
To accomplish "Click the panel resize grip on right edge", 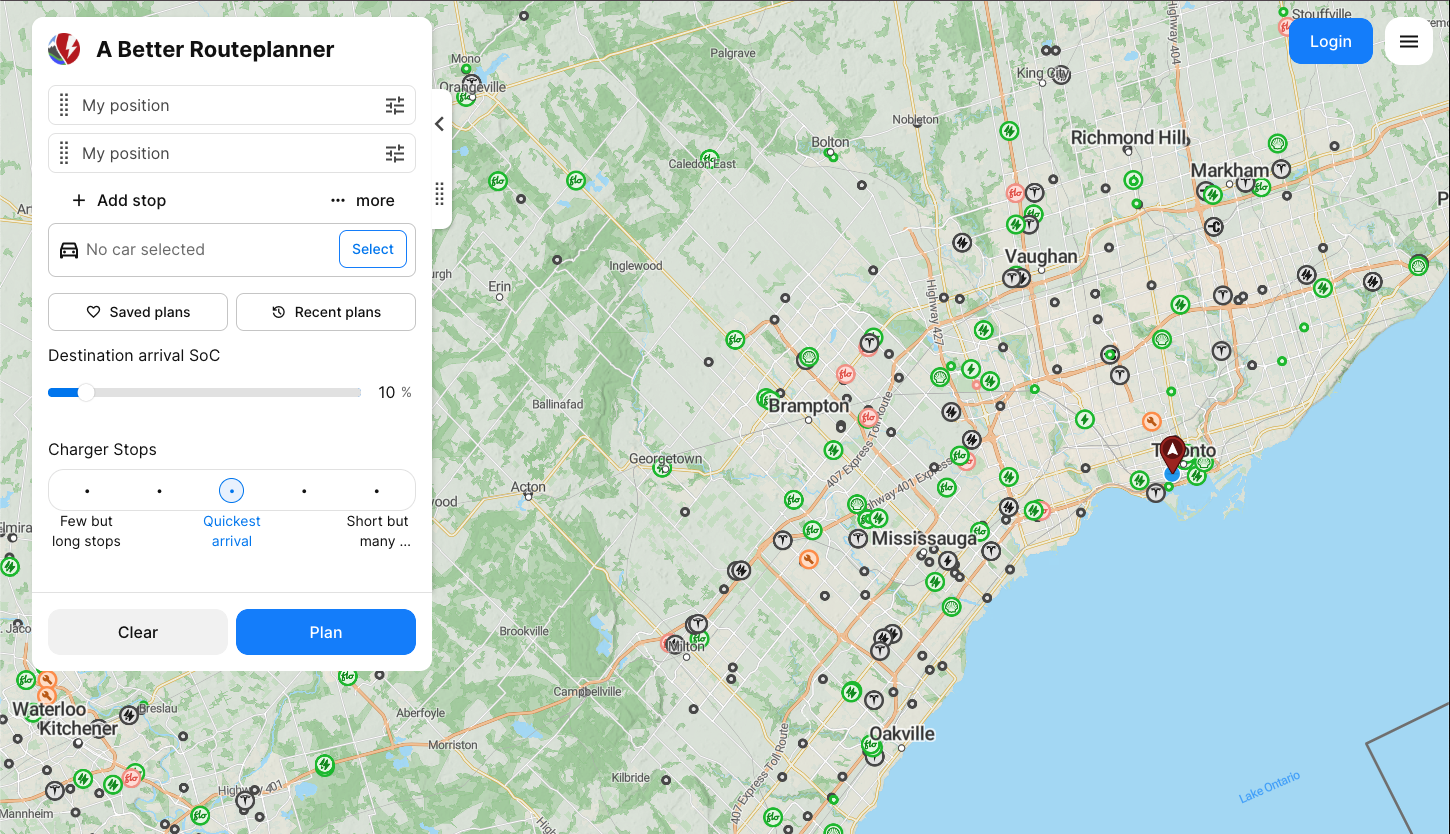I will click(439, 194).
